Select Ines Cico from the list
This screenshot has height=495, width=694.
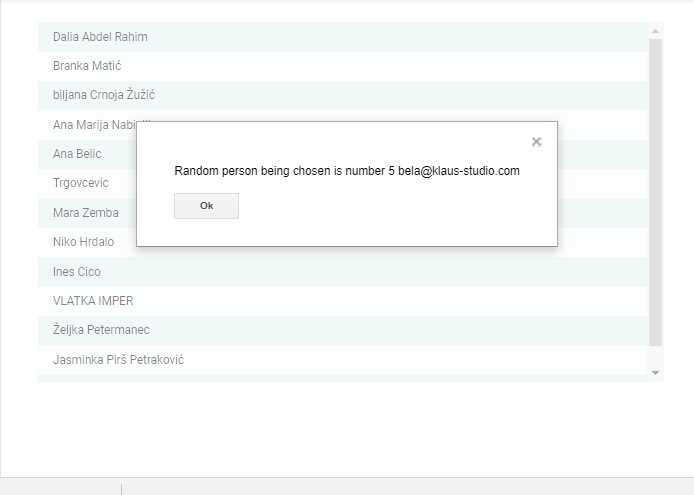(x=77, y=272)
